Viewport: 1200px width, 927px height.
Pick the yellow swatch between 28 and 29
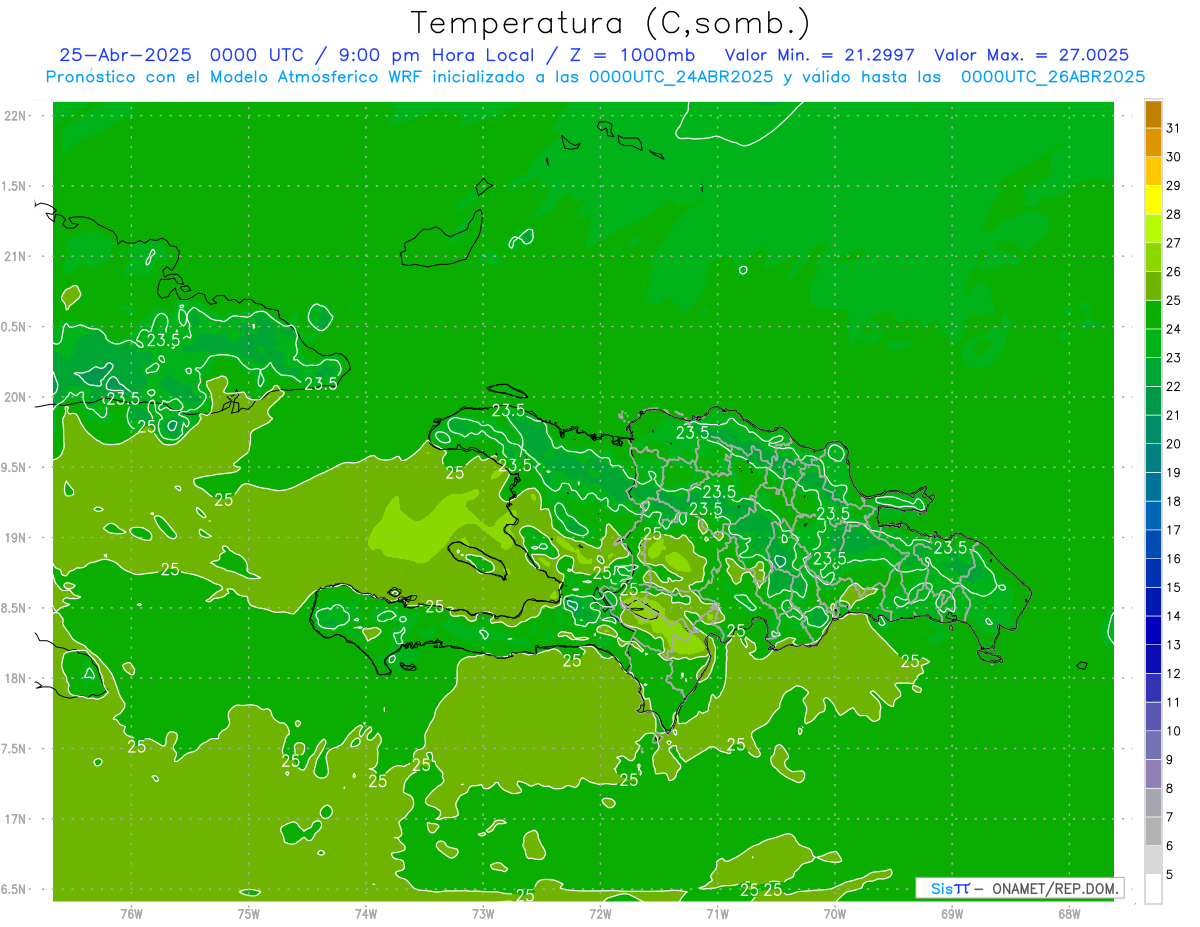point(1153,200)
